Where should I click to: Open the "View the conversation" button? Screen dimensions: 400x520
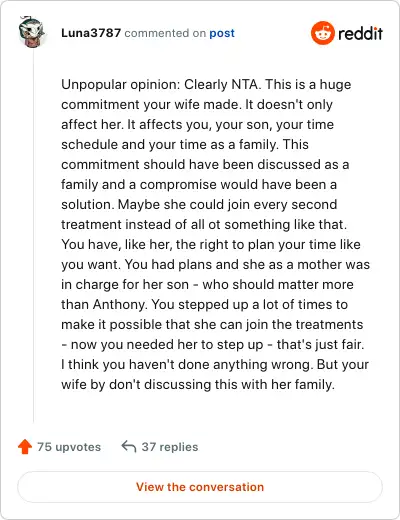click(x=200, y=487)
